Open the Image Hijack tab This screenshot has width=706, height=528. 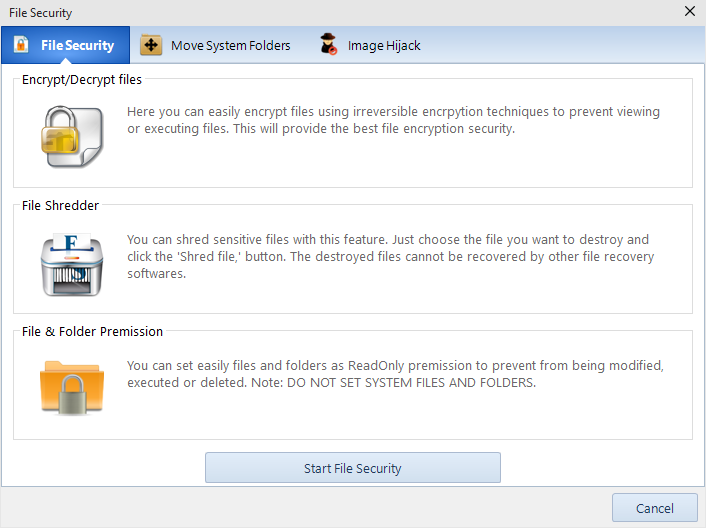pos(370,45)
